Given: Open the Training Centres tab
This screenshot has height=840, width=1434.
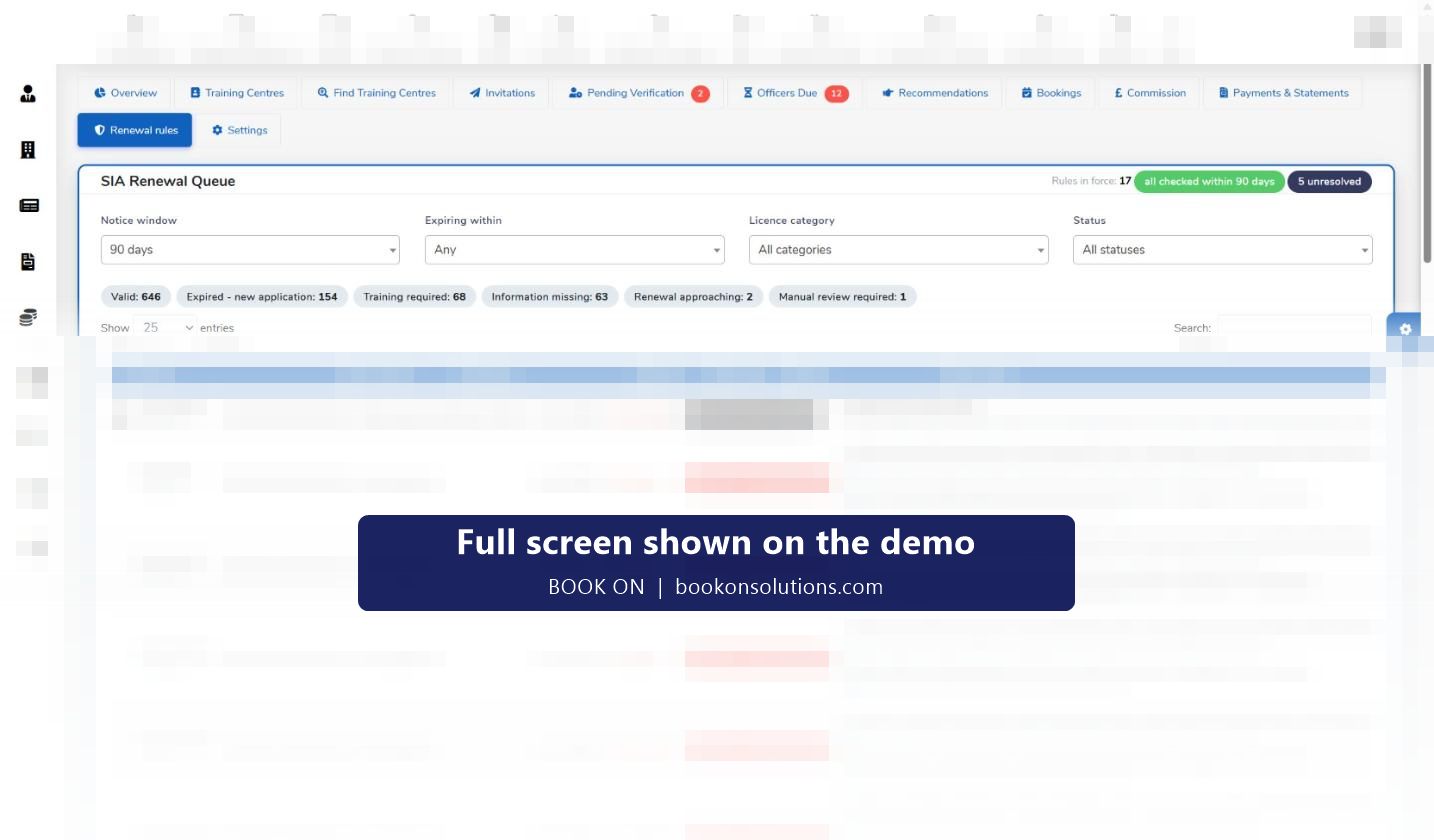Looking at the screenshot, I should [x=237, y=93].
